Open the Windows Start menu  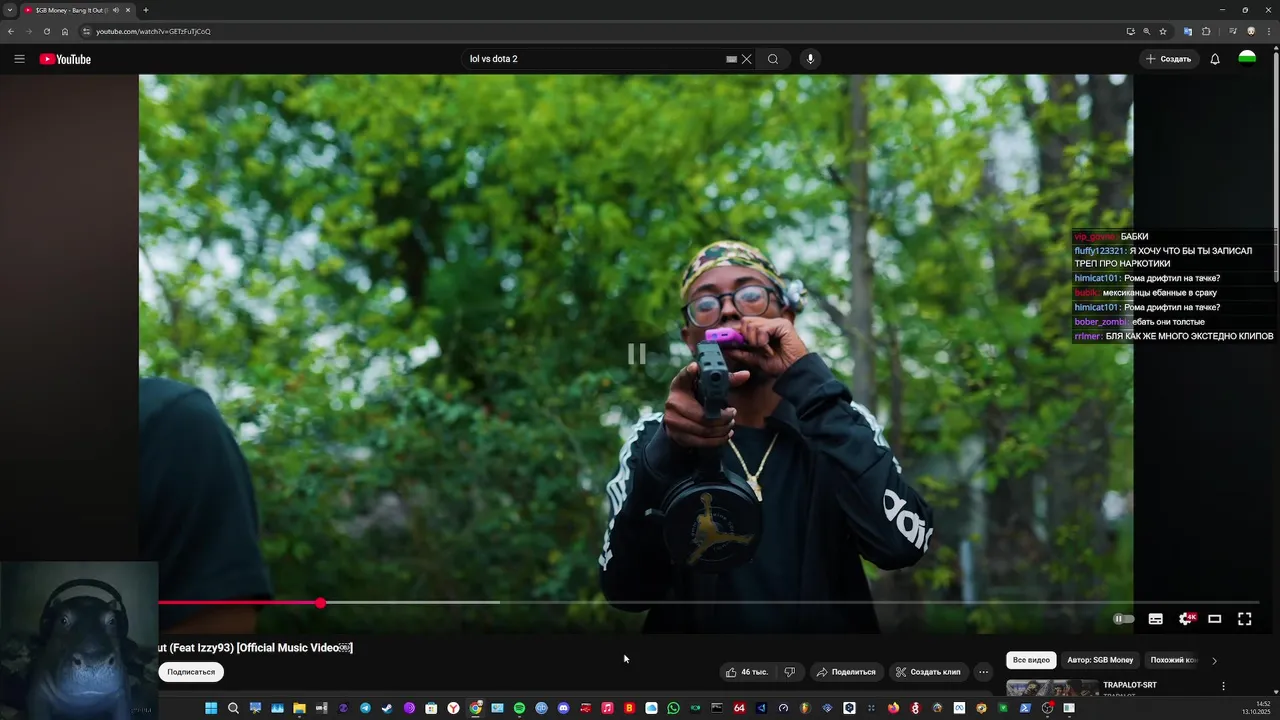(211, 708)
